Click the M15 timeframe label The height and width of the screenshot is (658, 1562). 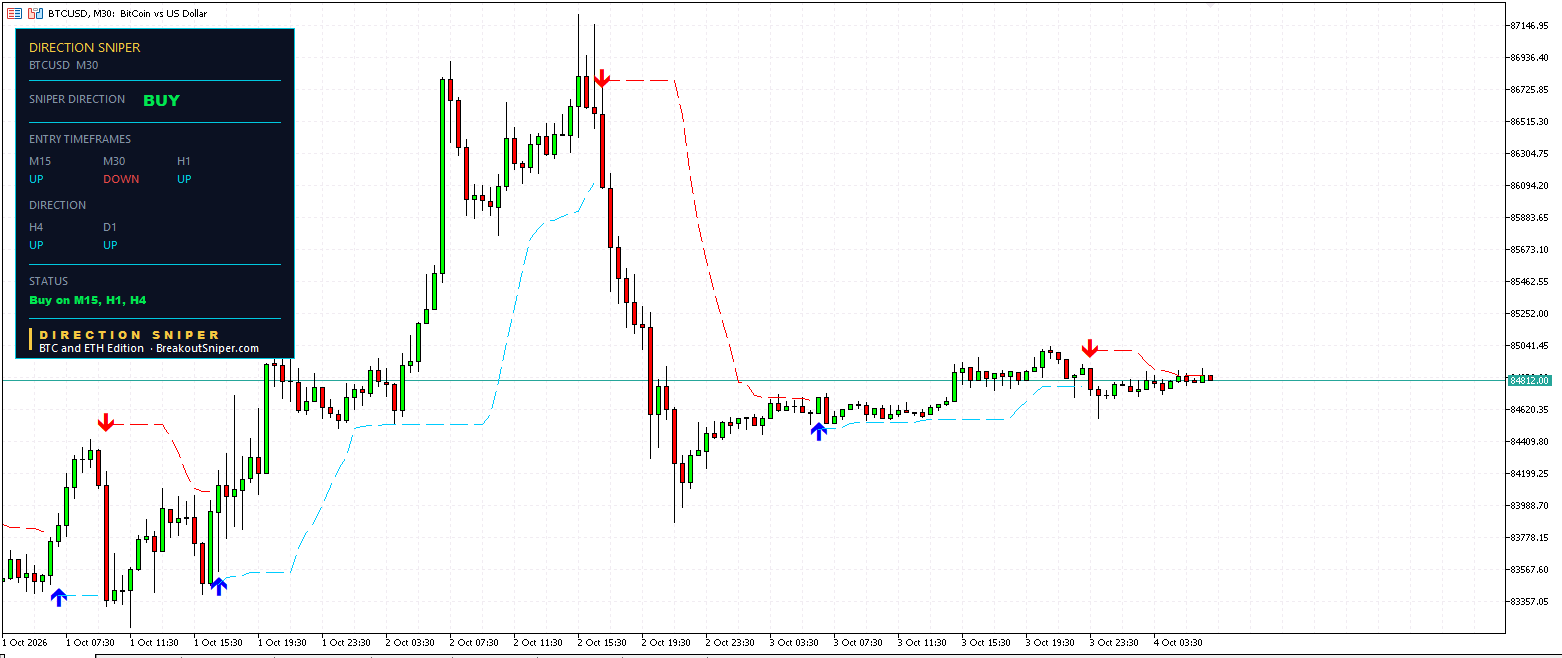(x=40, y=161)
